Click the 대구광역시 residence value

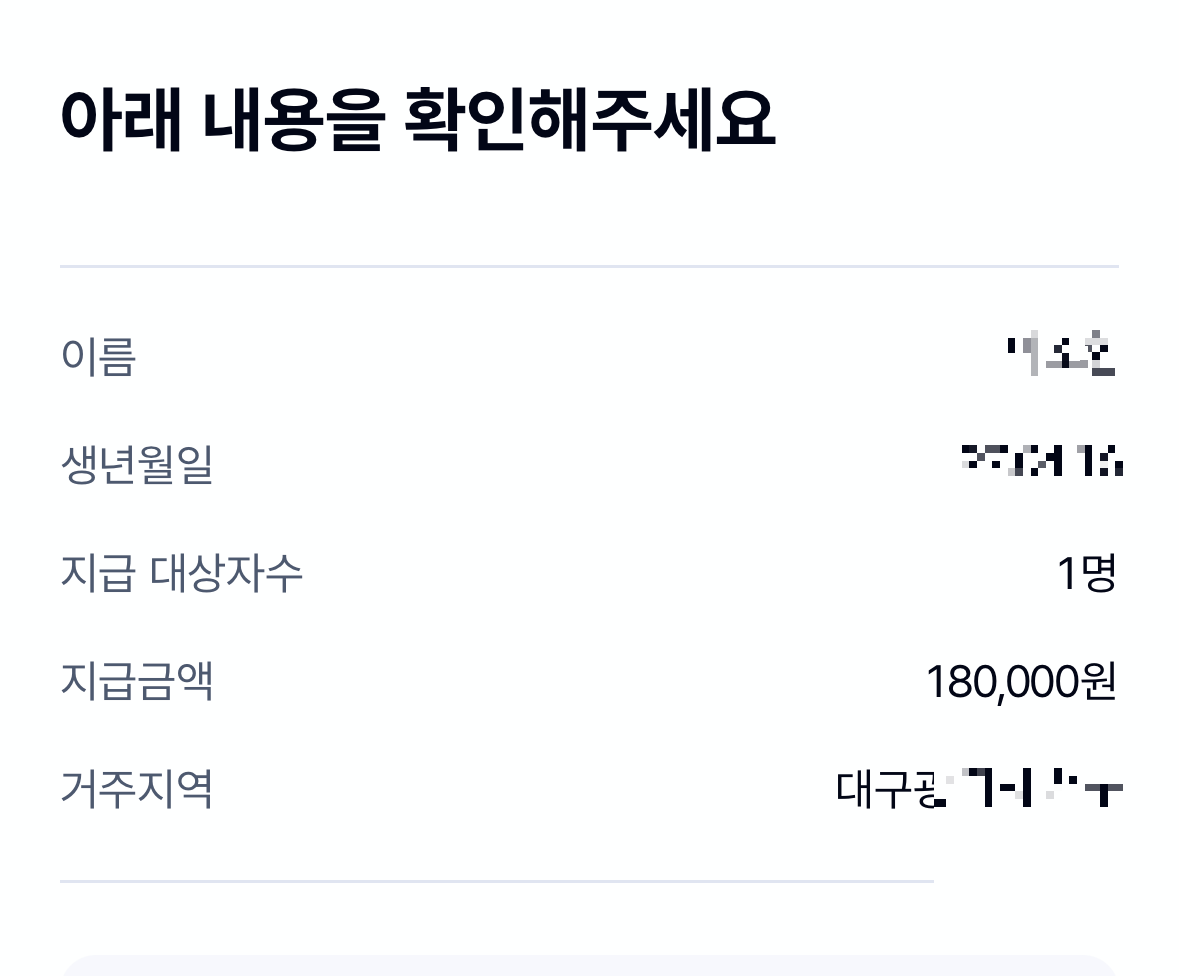point(980,788)
